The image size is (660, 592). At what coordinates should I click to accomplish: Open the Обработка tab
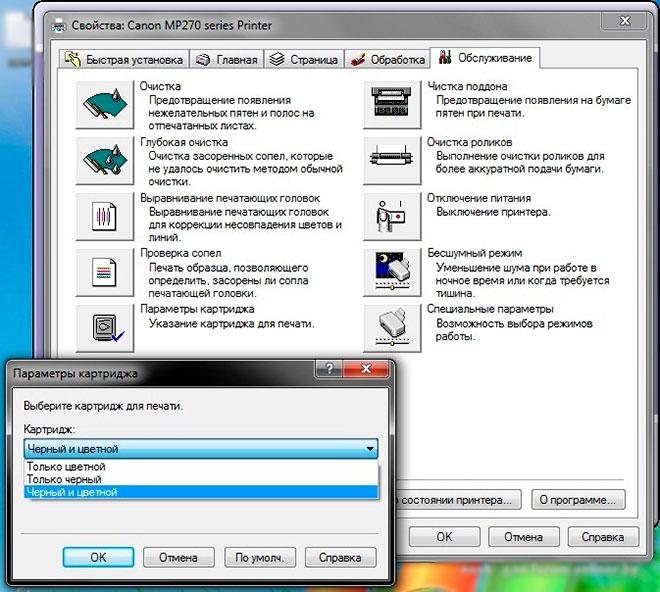click(x=387, y=59)
